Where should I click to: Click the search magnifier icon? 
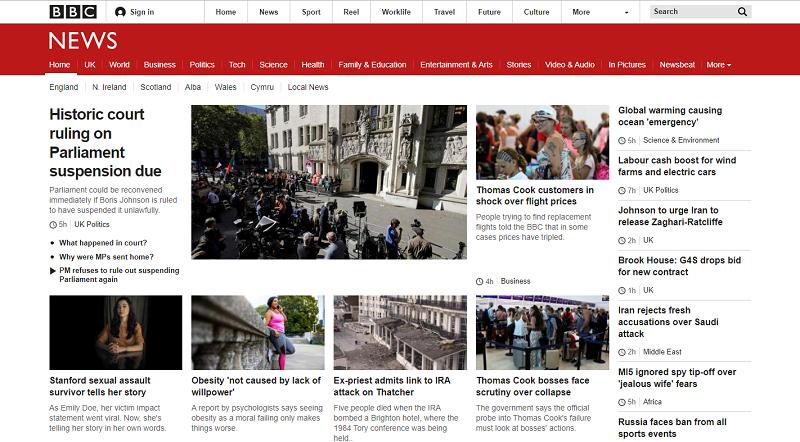click(x=742, y=12)
